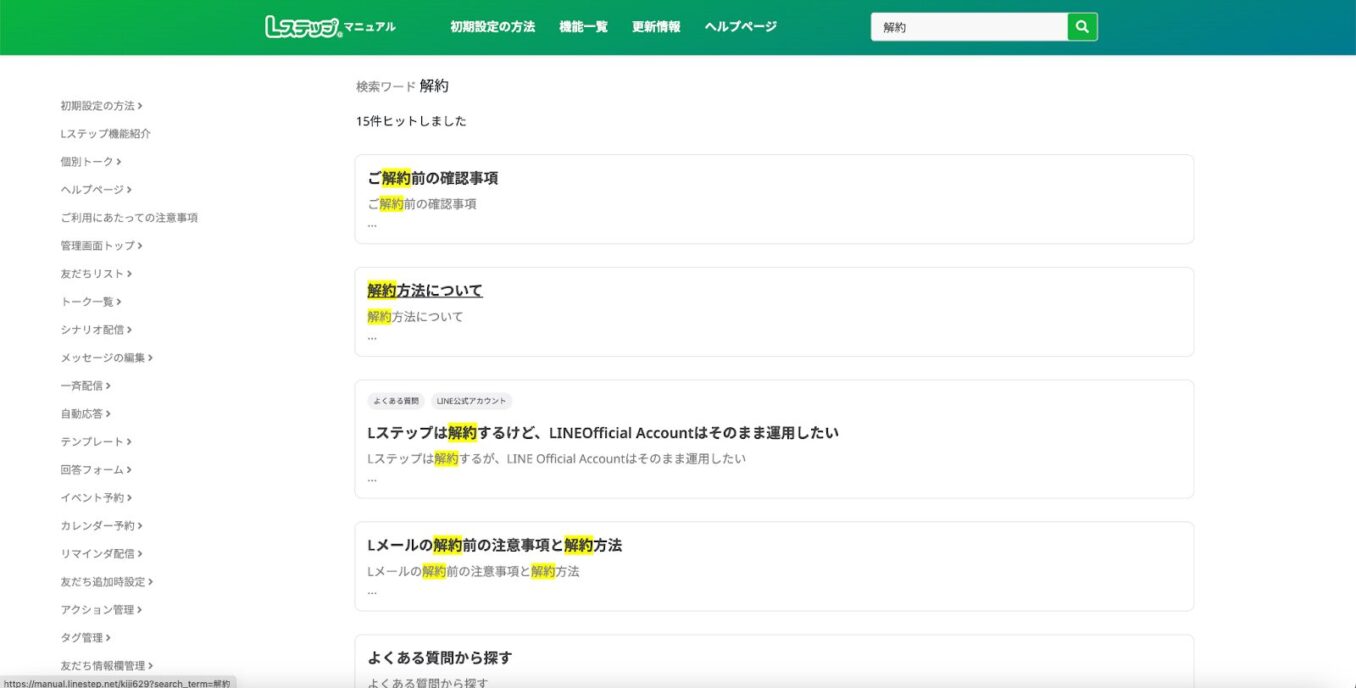Click the green search magnifier icon
1356x688 pixels.
click(x=1081, y=26)
